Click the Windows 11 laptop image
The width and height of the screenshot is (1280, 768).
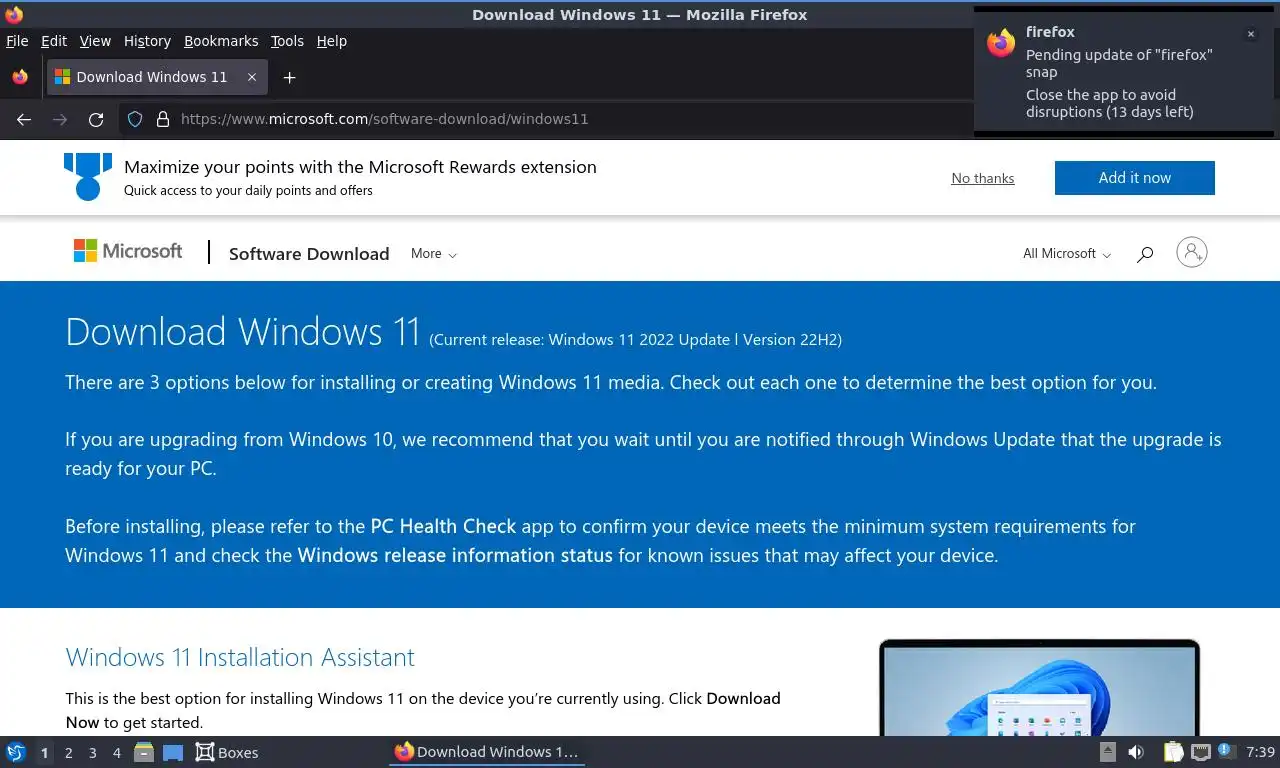[1039, 688]
